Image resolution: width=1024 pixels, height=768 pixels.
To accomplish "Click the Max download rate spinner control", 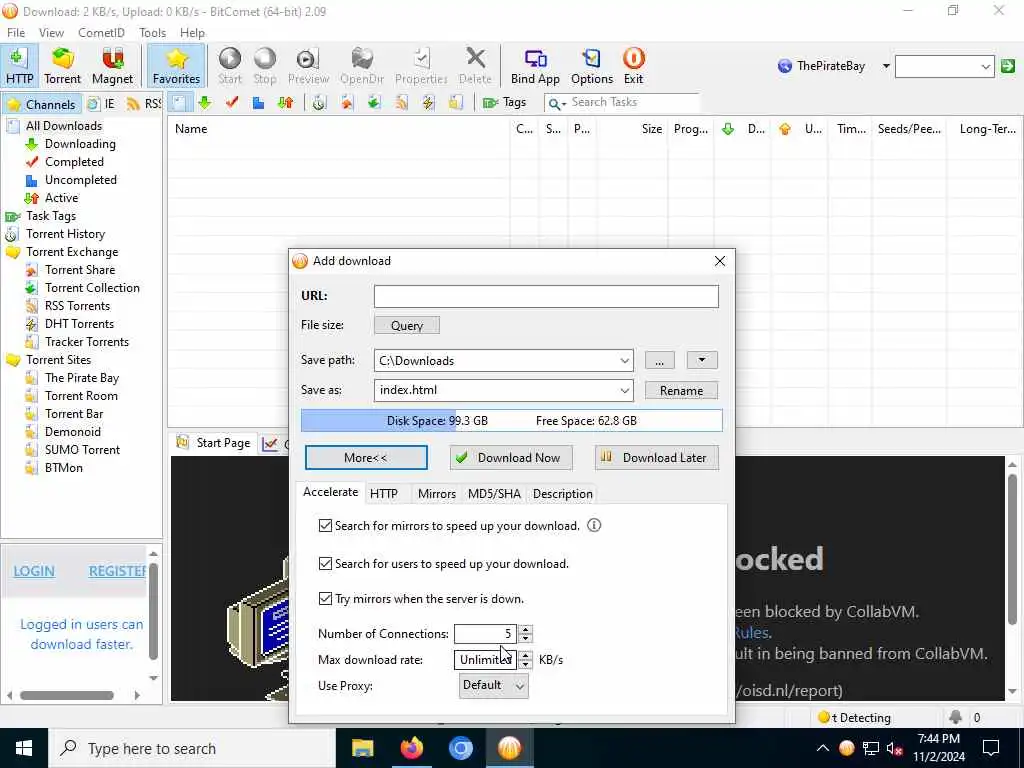I will pyautogui.click(x=526, y=660).
